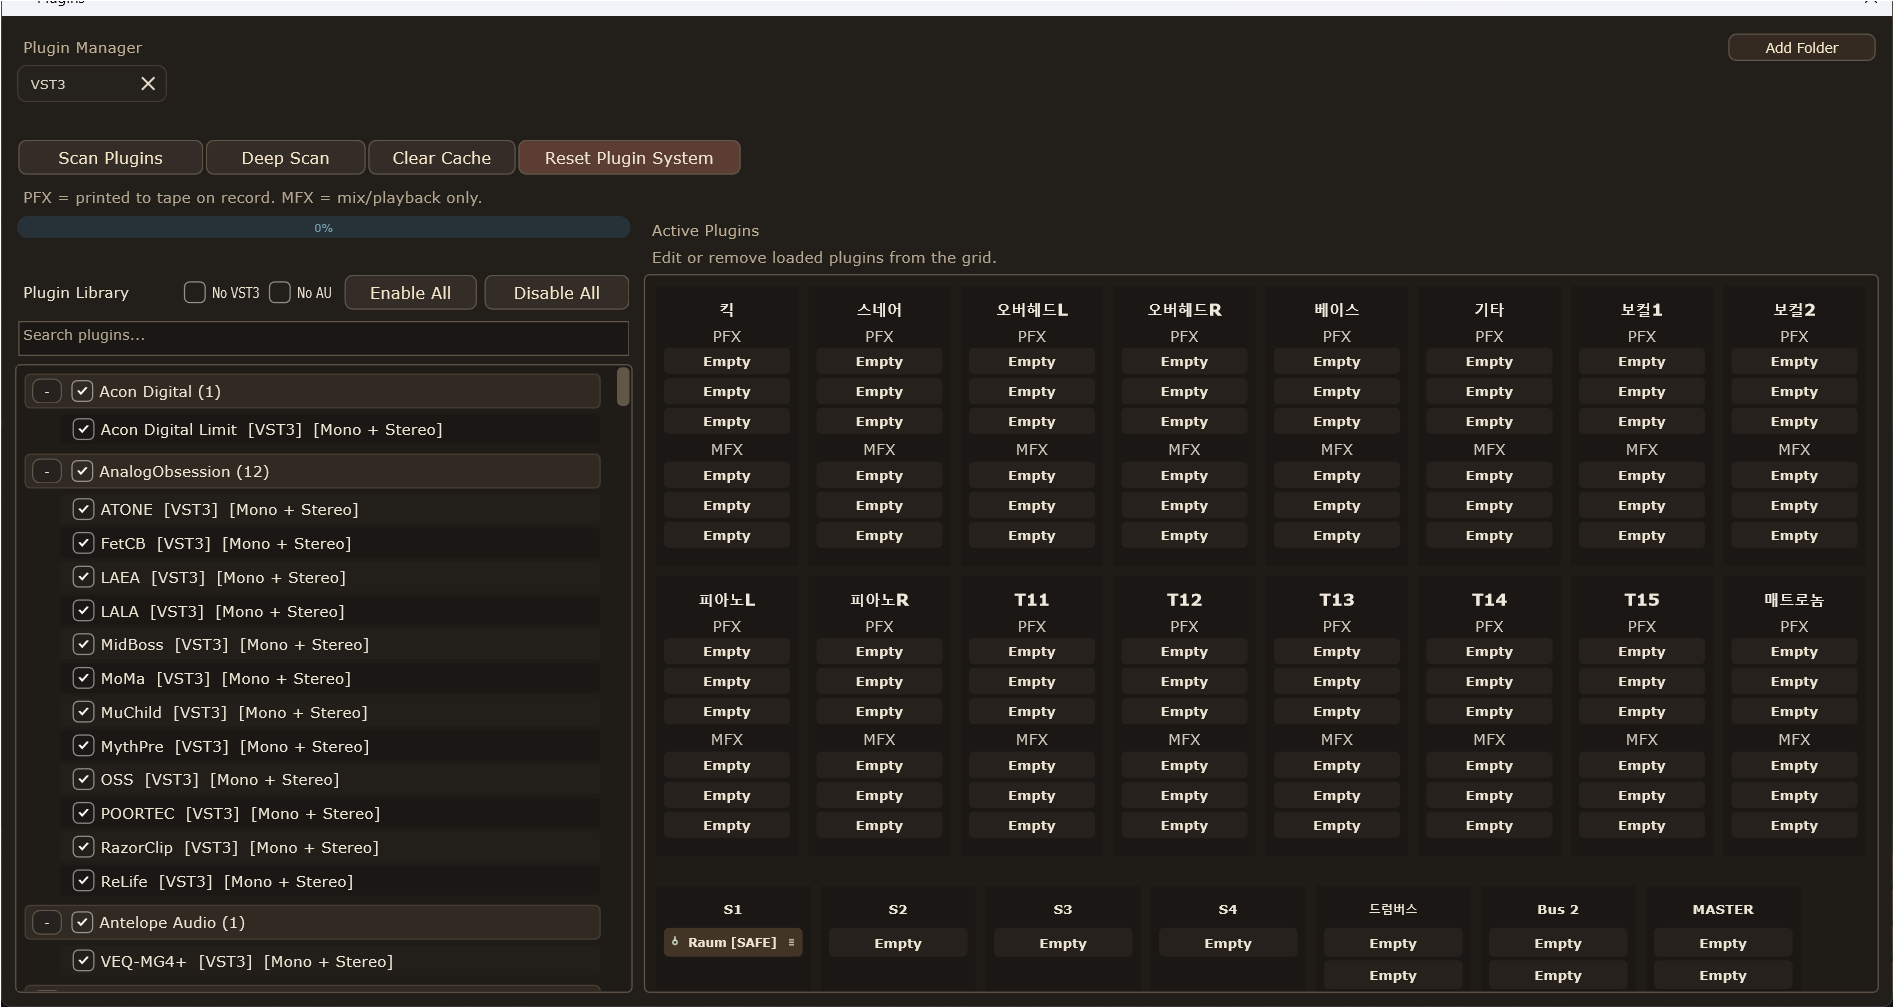The width and height of the screenshot is (1894, 1008).
Task: Toggle the RazorClip plugin checkbox
Action: [83, 847]
